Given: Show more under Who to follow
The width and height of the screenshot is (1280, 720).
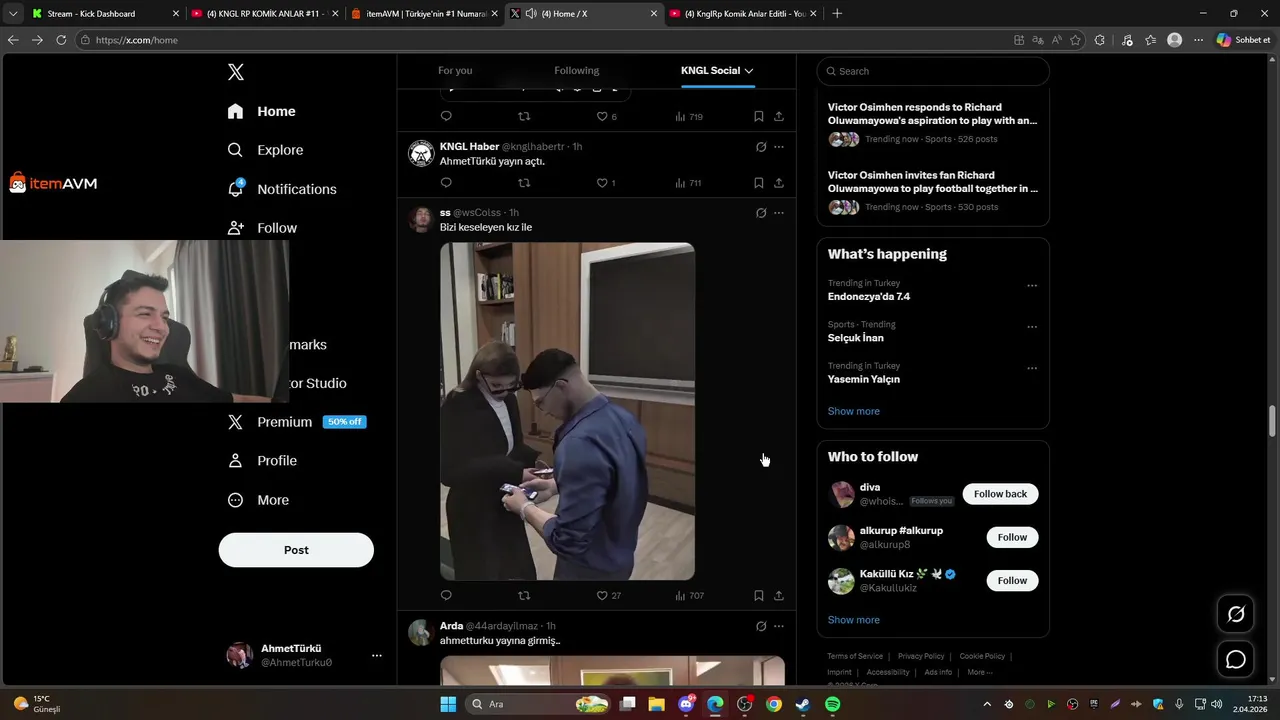Looking at the screenshot, I should (x=853, y=620).
